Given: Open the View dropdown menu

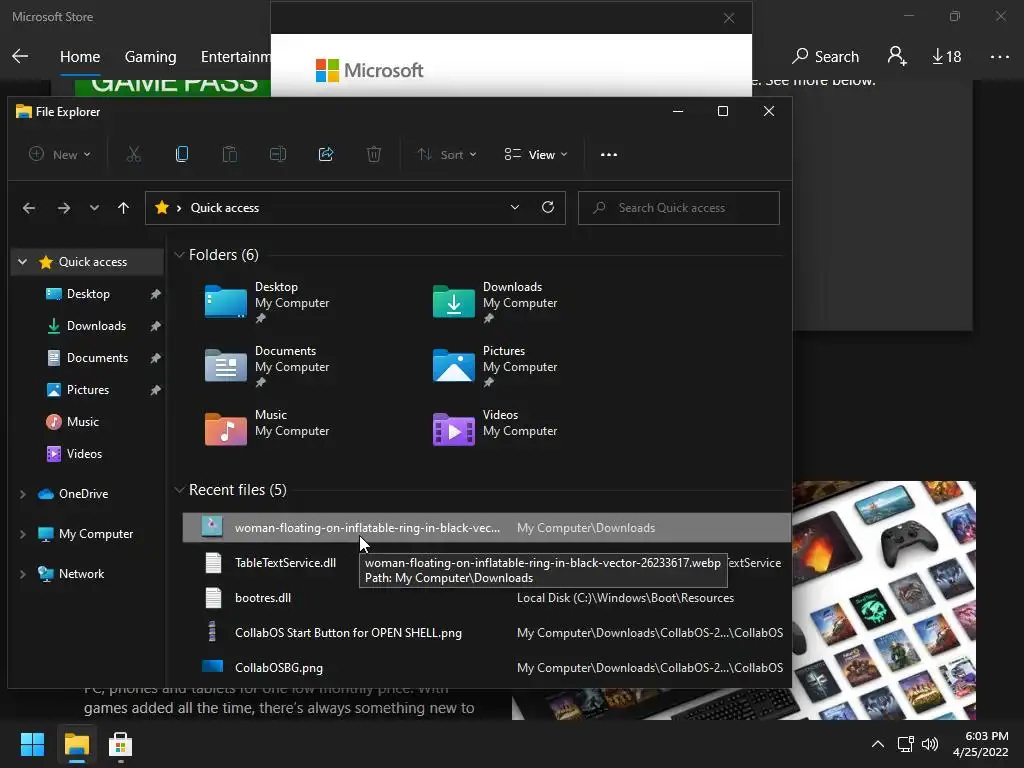Looking at the screenshot, I should [x=536, y=155].
